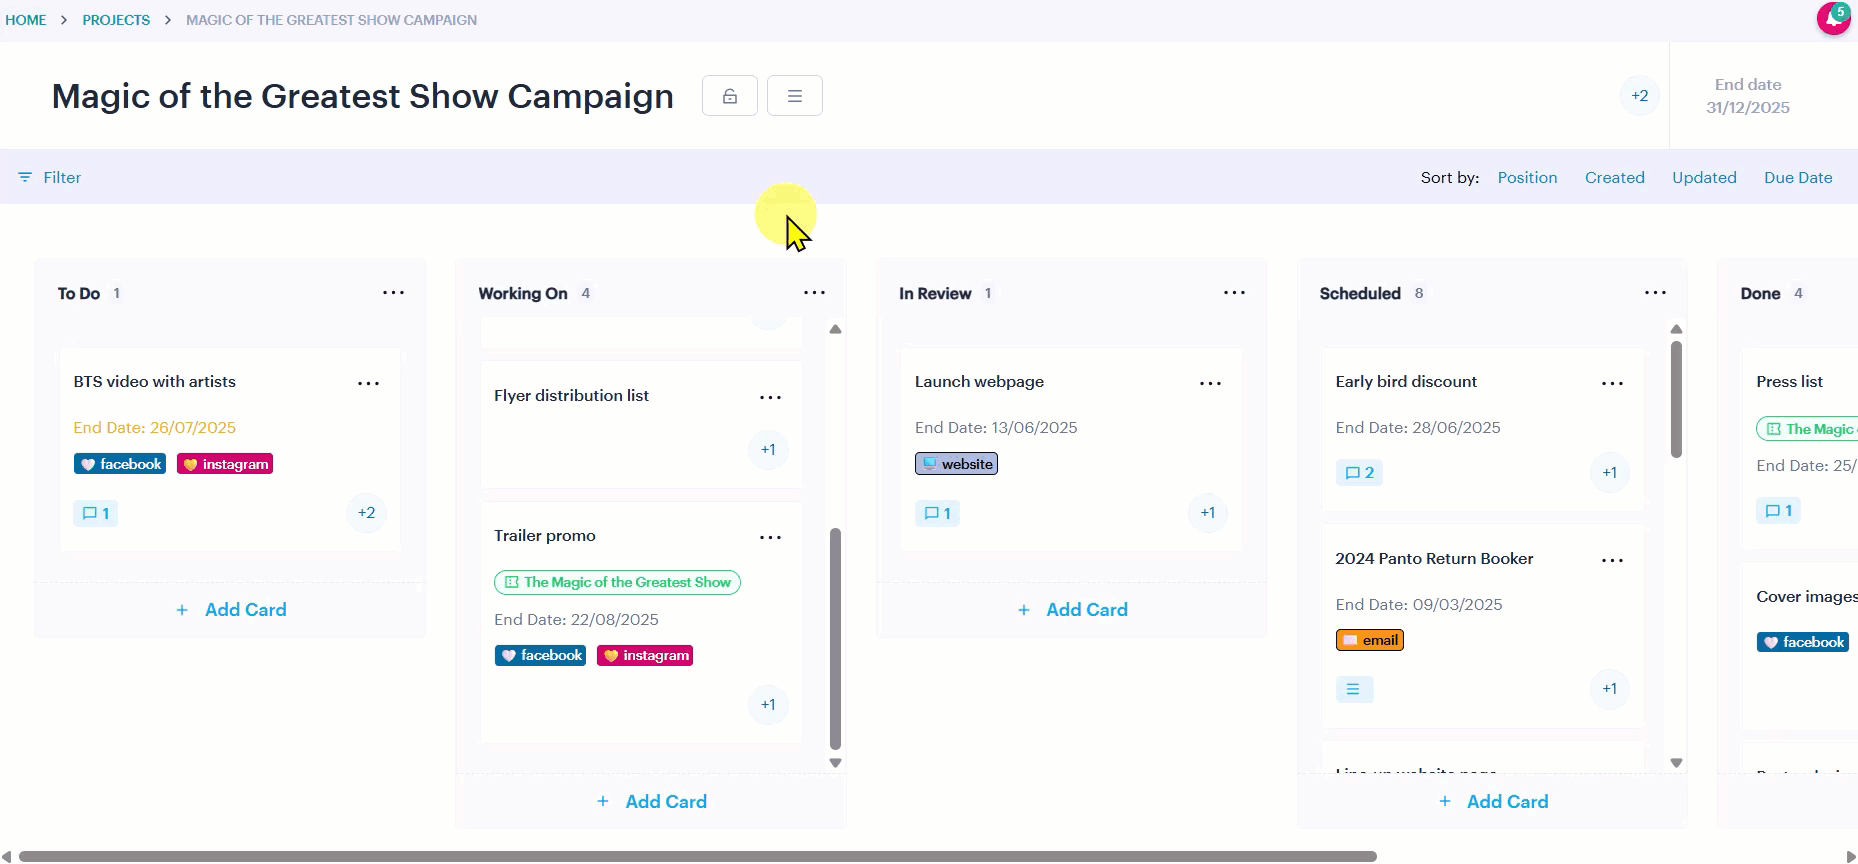Open the Scheduled column options menu
Image resolution: width=1858 pixels, height=864 pixels.
pos(1656,293)
